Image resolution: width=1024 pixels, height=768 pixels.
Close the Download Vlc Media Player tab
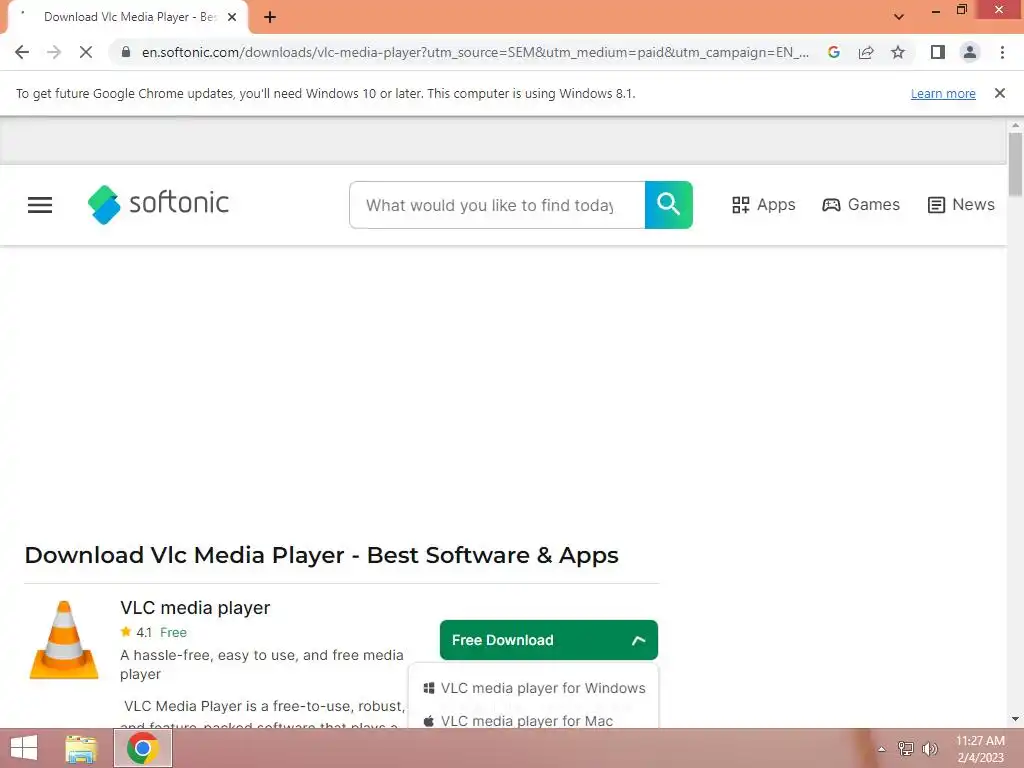click(232, 17)
